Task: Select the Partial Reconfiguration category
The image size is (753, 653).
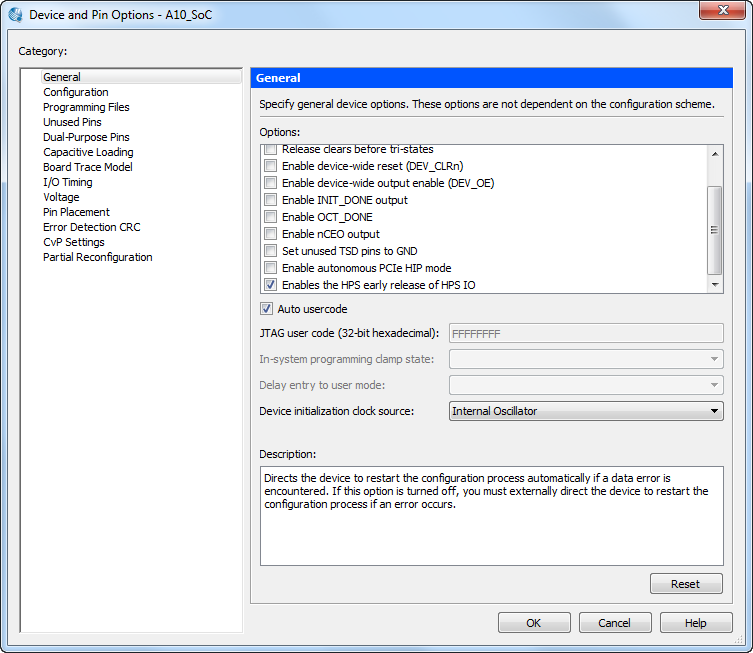Action: (98, 257)
